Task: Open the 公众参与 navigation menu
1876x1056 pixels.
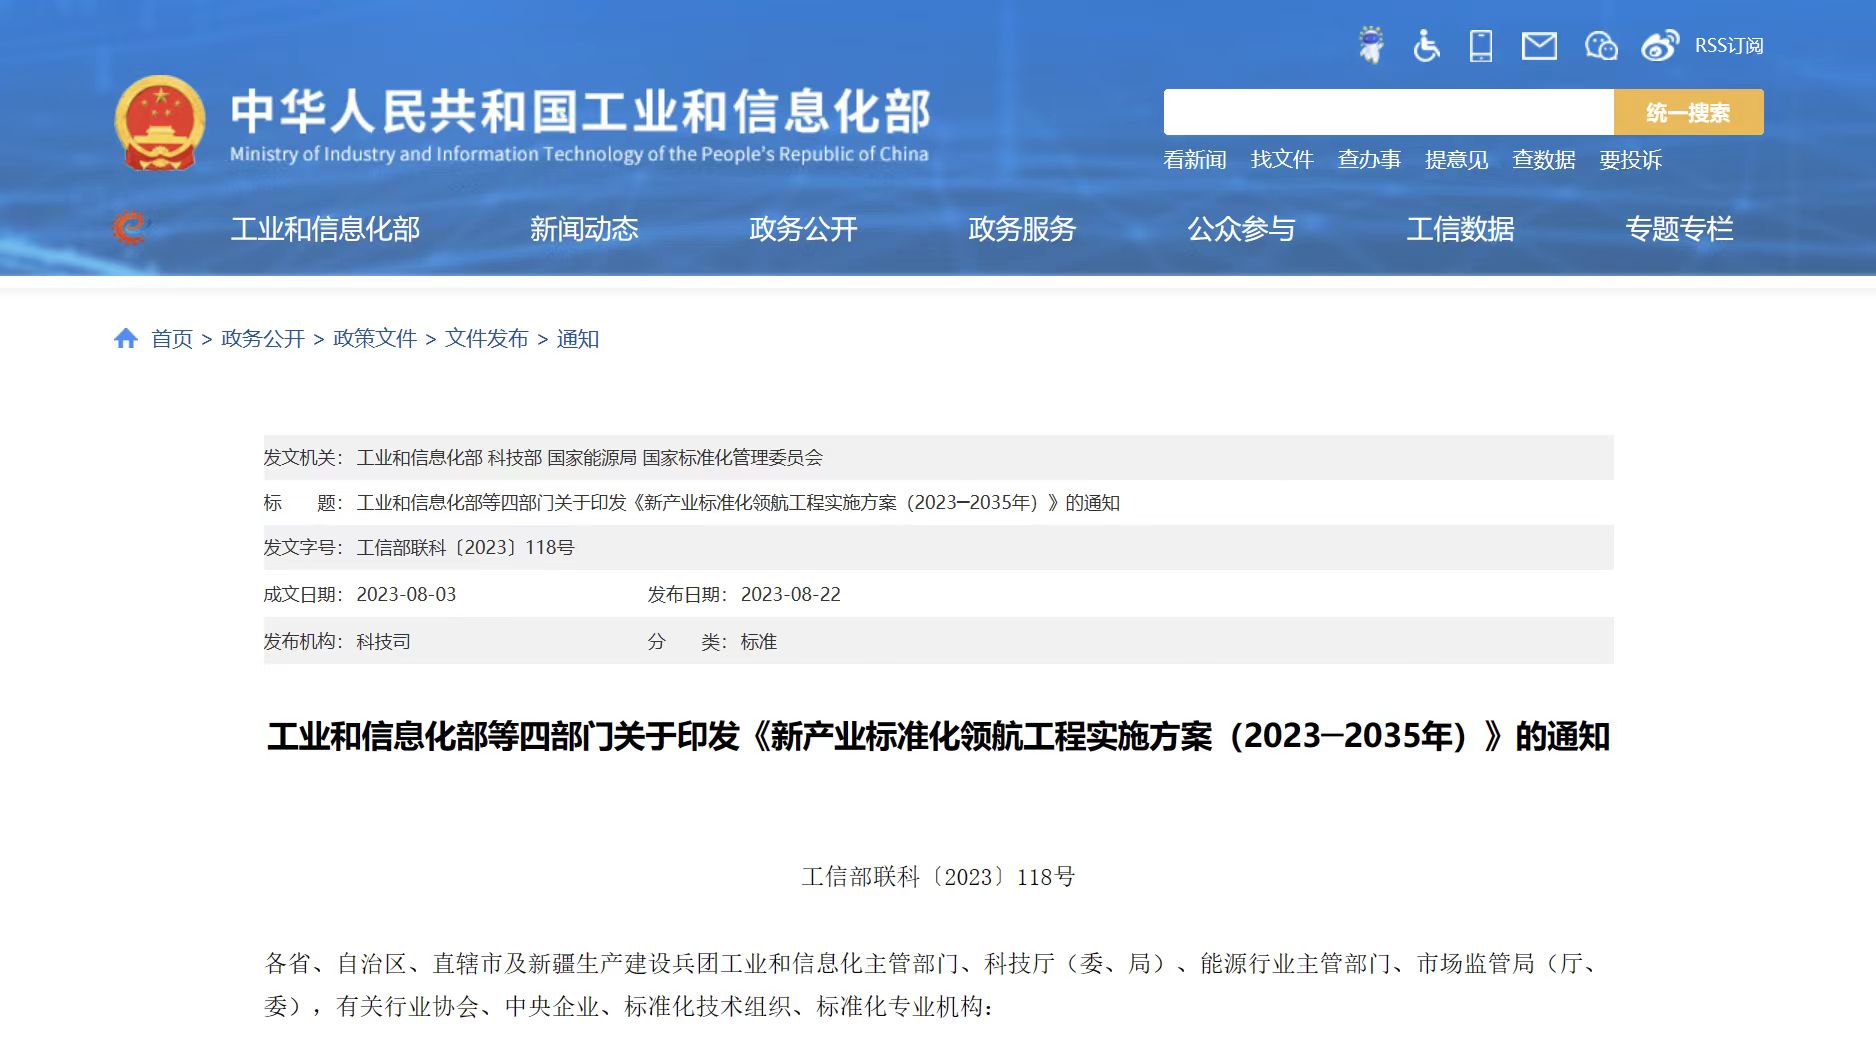Action: (1241, 229)
